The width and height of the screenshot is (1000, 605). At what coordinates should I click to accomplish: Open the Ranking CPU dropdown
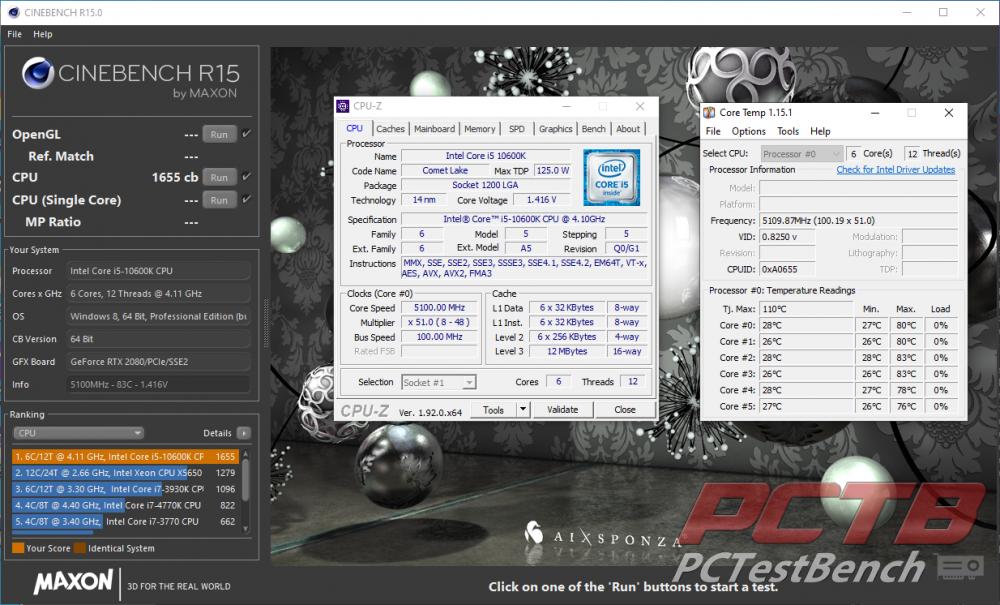point(78,433)
